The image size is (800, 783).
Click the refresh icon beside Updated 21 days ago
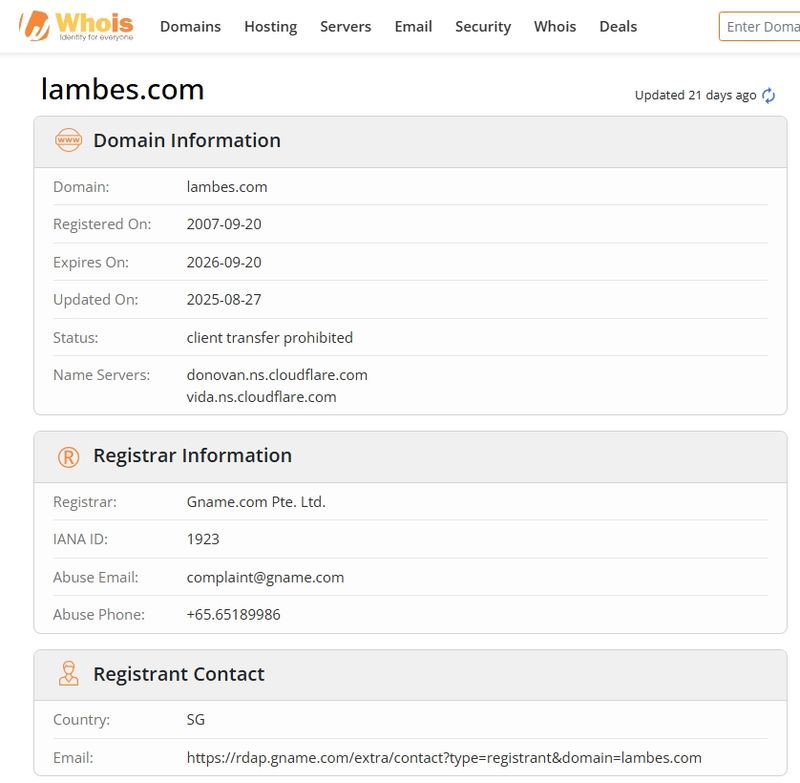[768, 95]
